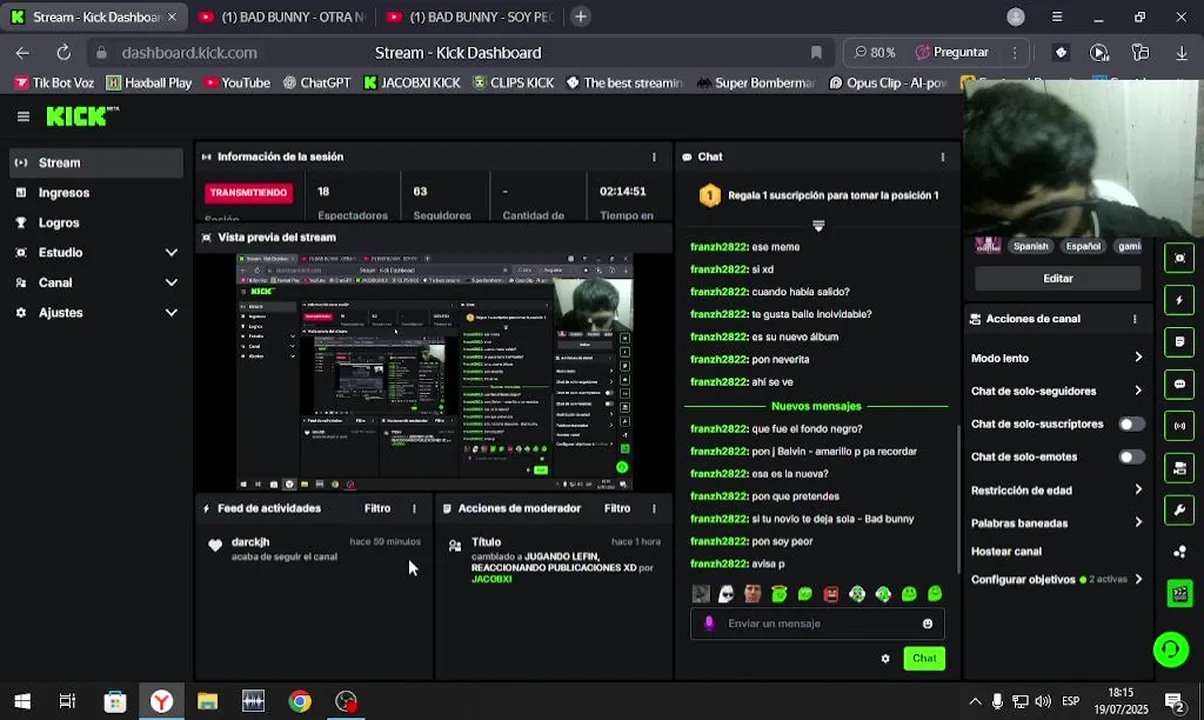Click the JACOBXI username in moderator actions
This screenshot has width=1204, height=720.
click(x=491, y=579)
